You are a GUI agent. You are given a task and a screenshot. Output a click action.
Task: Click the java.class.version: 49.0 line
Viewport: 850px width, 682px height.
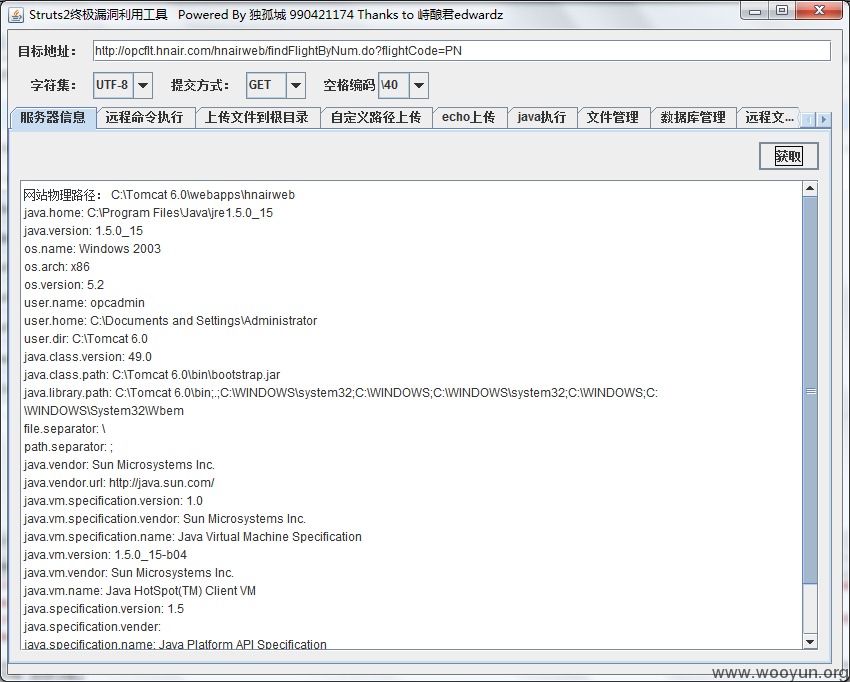87,357
